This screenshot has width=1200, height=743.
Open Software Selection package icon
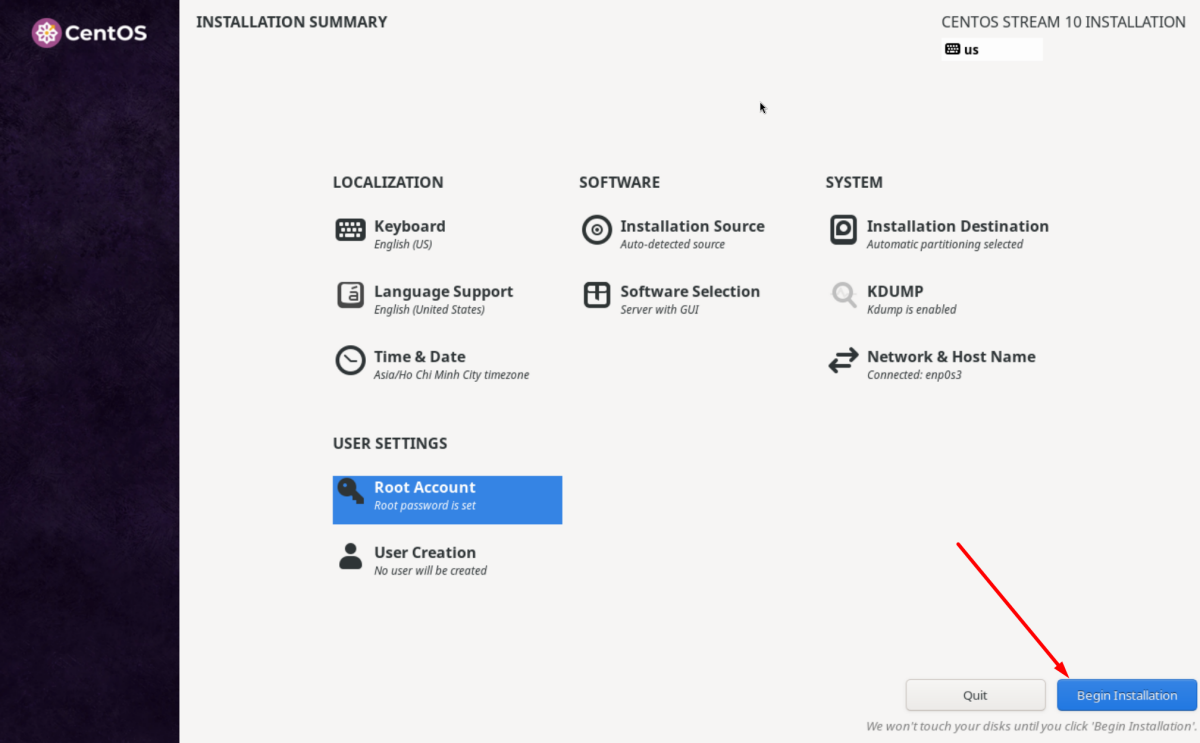597,295
